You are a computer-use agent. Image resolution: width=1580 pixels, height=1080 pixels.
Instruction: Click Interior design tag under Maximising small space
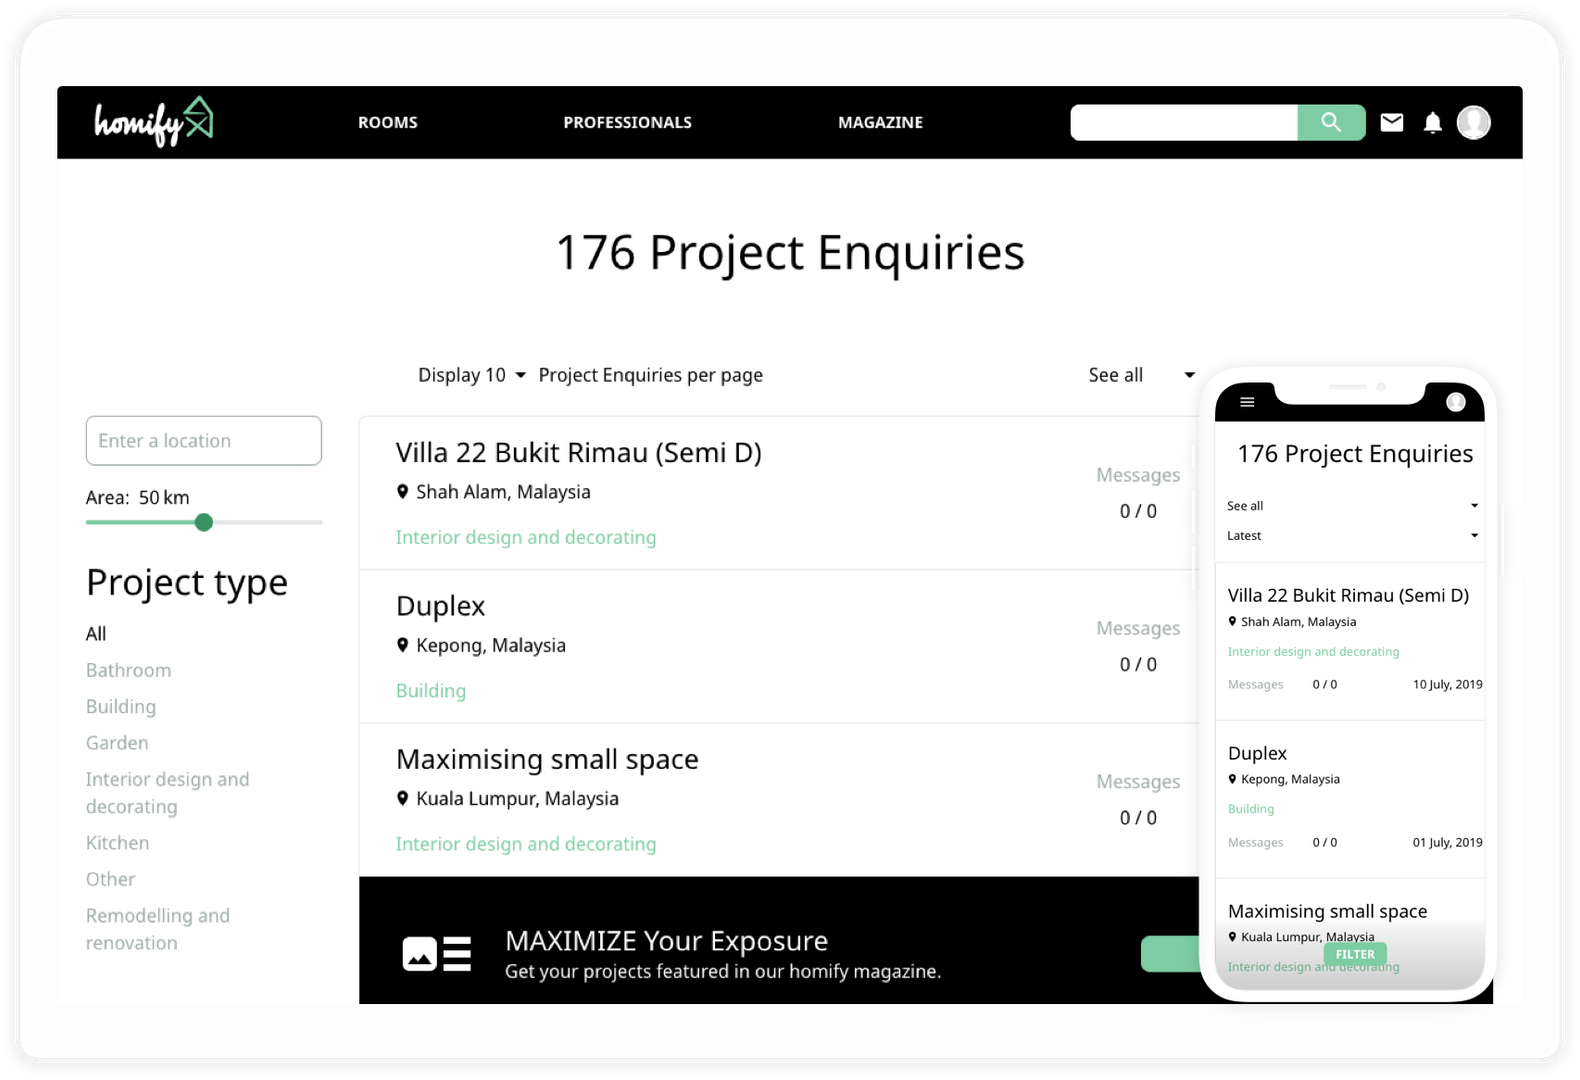click(x=526, y=844)
